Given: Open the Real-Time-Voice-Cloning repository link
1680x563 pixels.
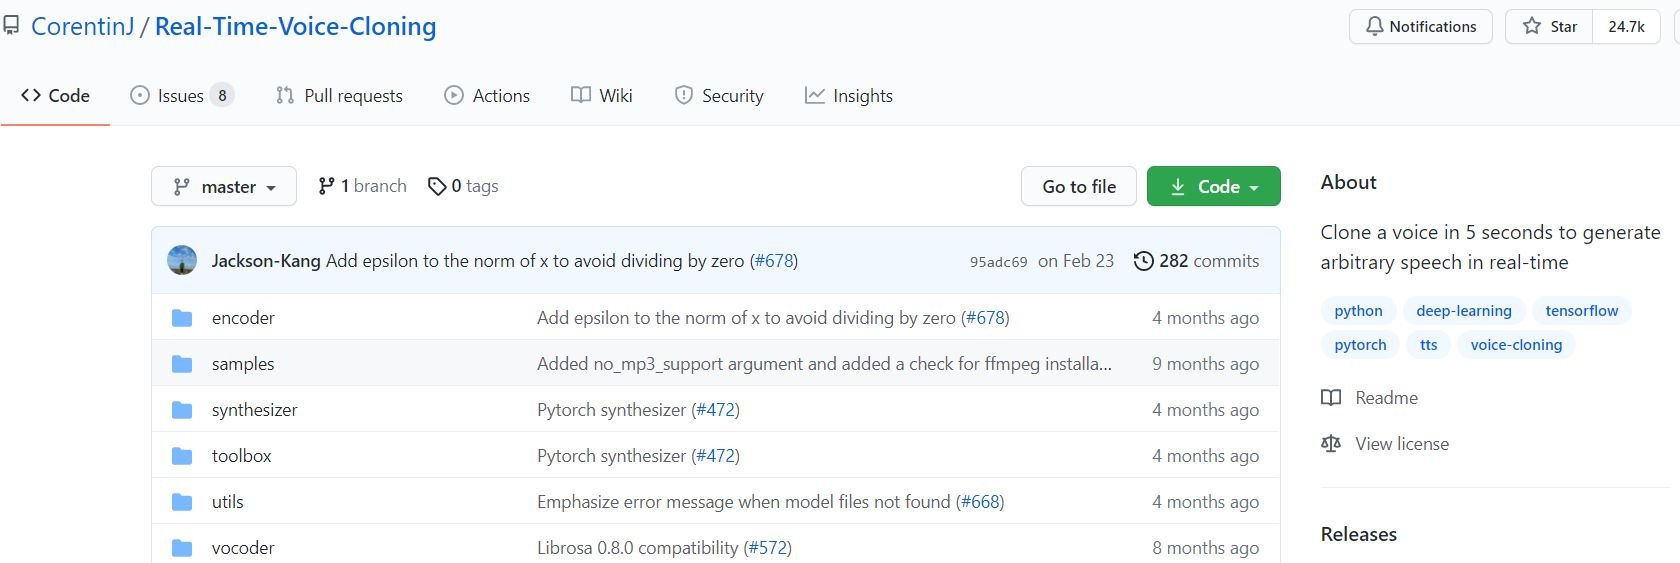Looking at the screenshot, I should [296, 26].
